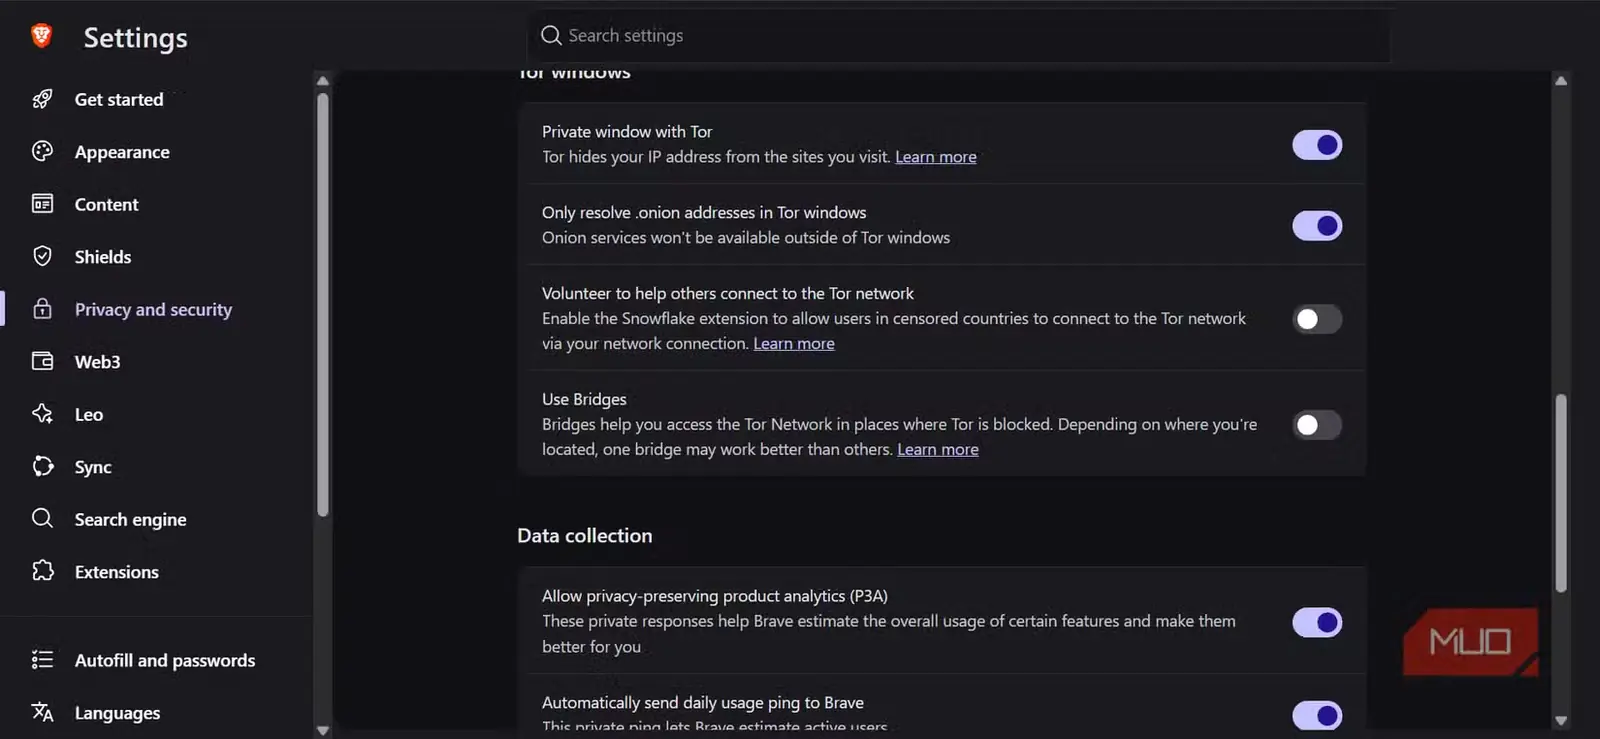The image size is (1600, 739).
Task: Disable Only resolve .onion addresses toggle
Action: [1317, 226]
